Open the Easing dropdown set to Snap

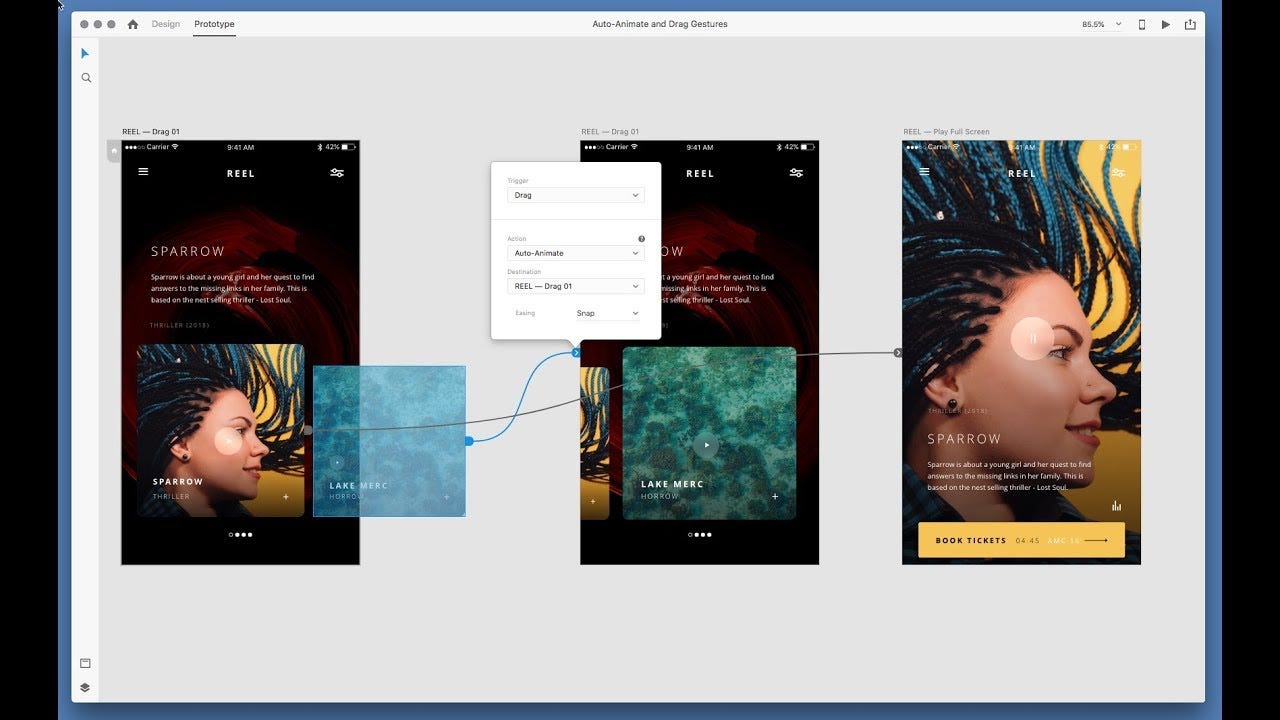coord(608,313)
